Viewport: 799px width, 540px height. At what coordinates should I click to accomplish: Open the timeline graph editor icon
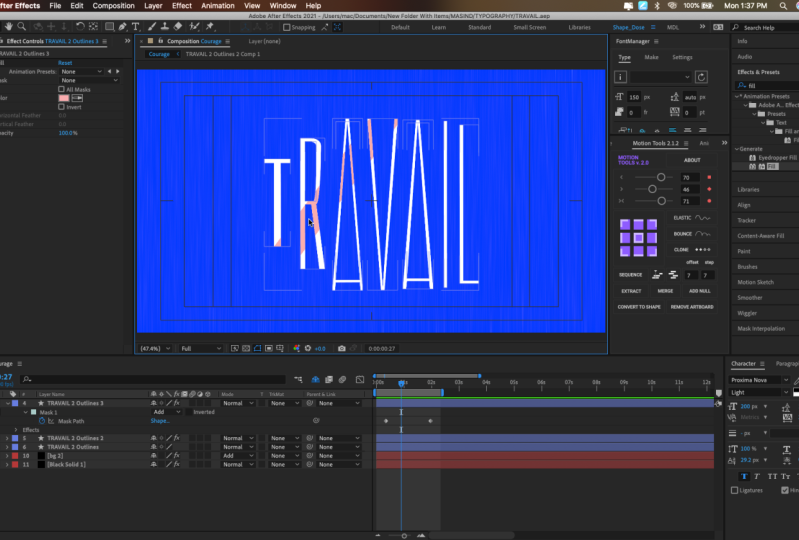(x=360, y=380)
